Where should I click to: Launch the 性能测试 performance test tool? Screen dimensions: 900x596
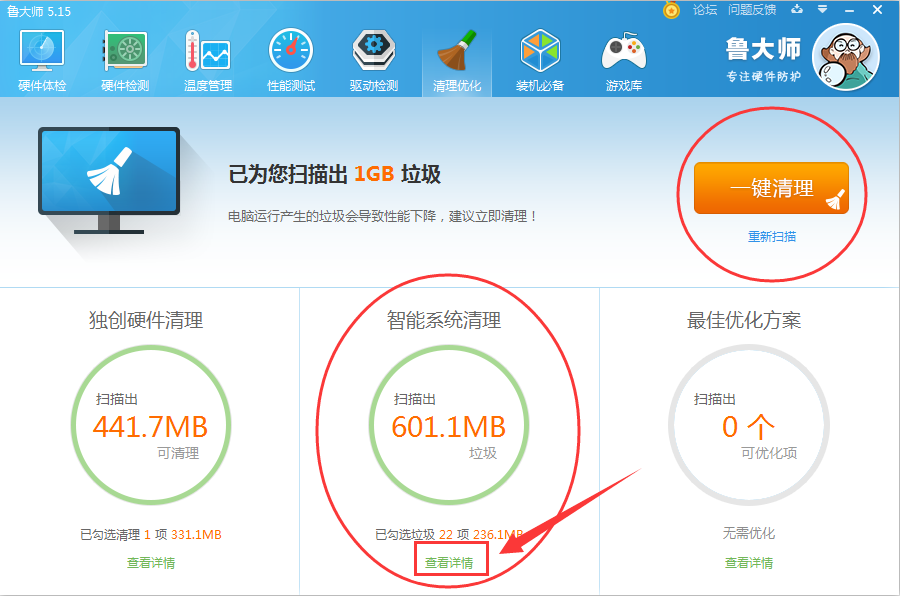289,60
